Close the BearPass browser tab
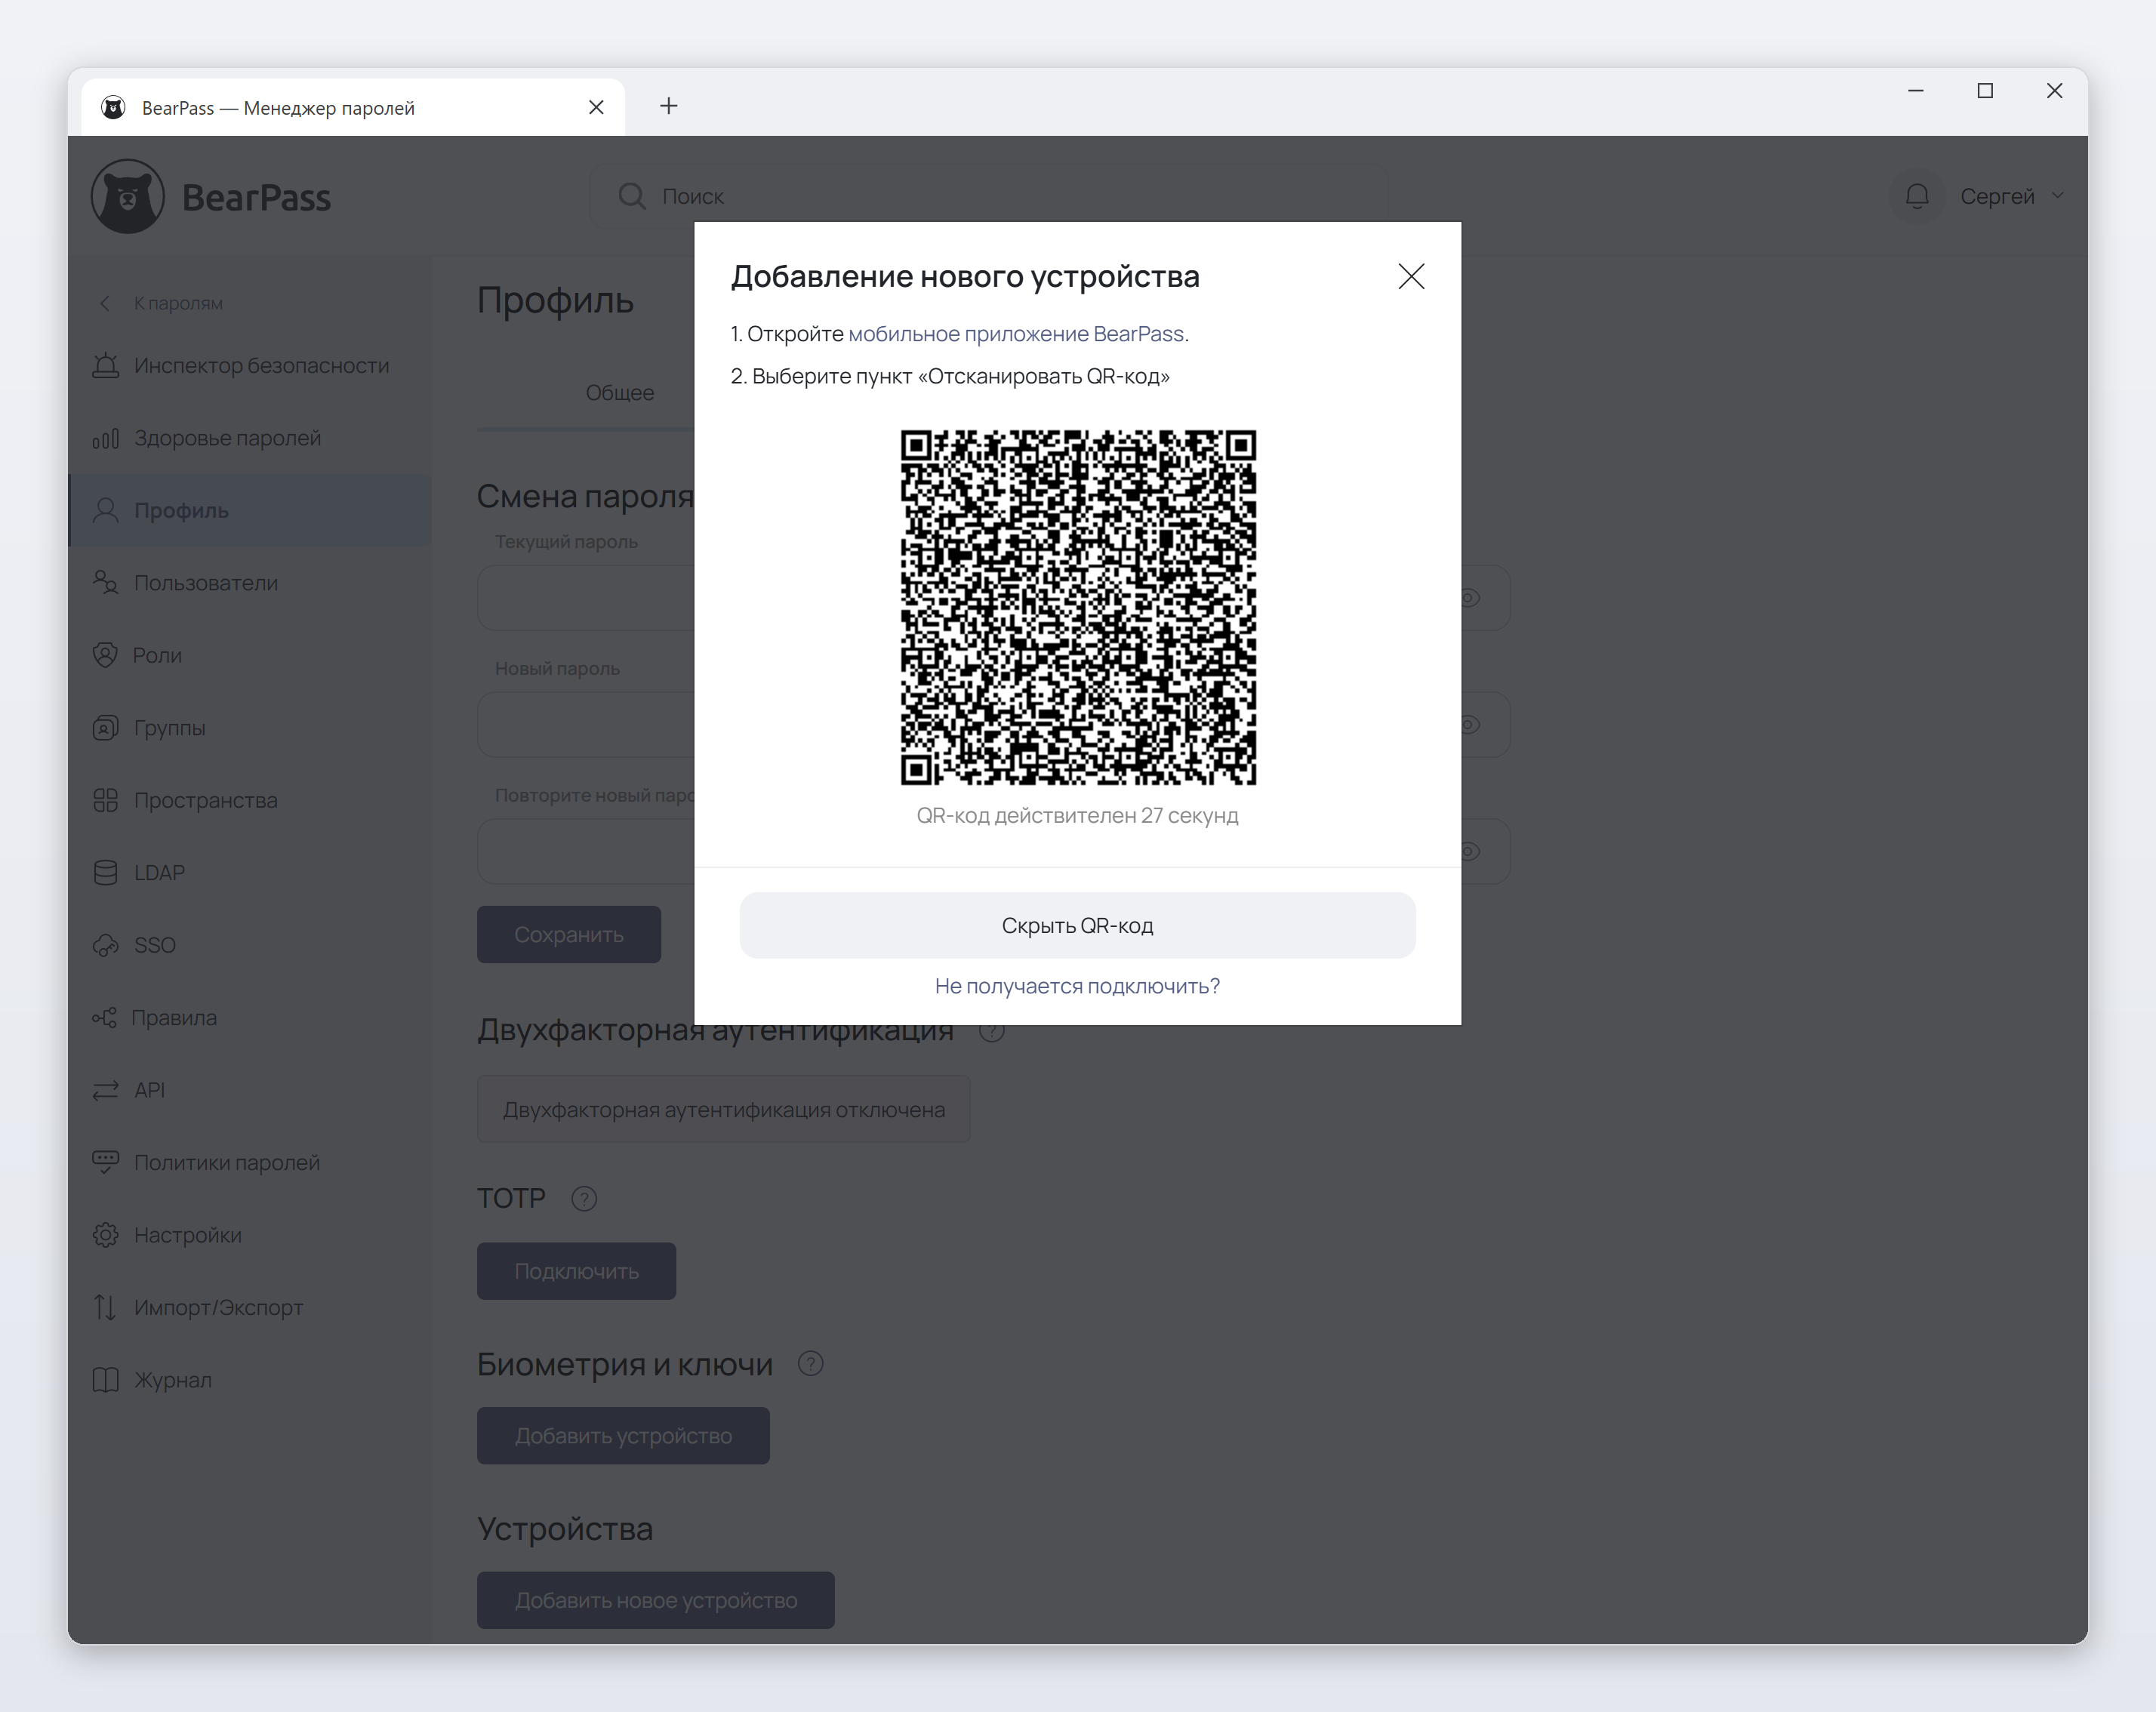Image resolution: width=2156 pixels, height=1712 pixels. (596, 107)
